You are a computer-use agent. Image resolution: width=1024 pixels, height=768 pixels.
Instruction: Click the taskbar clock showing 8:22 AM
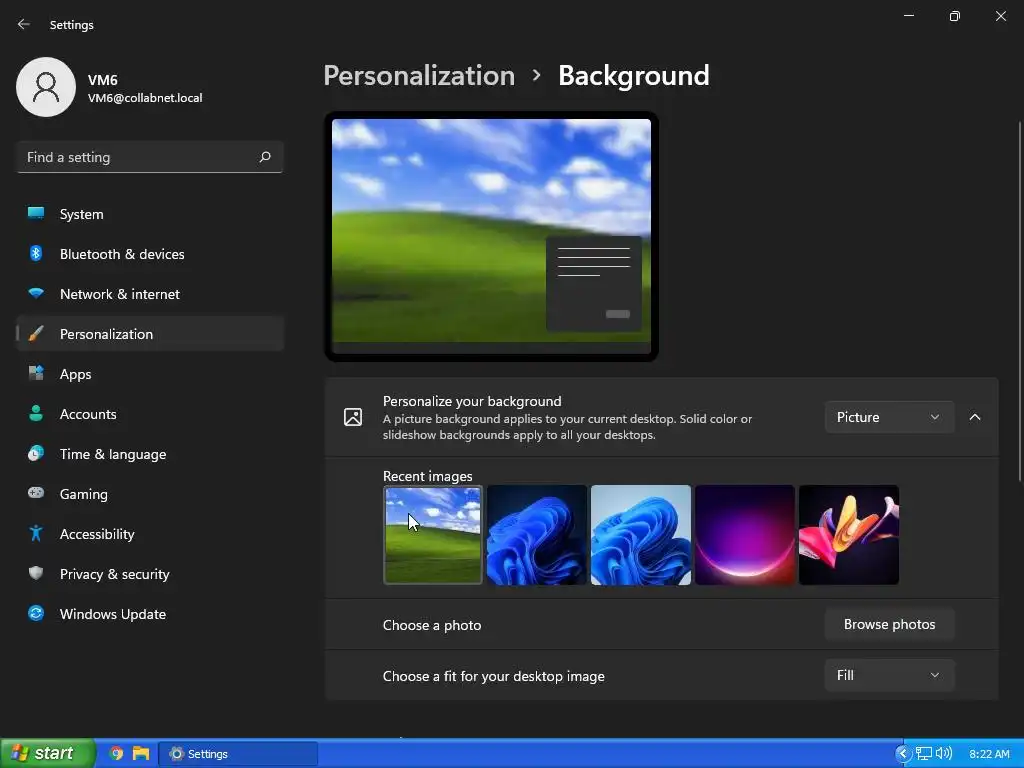[989, 754]
